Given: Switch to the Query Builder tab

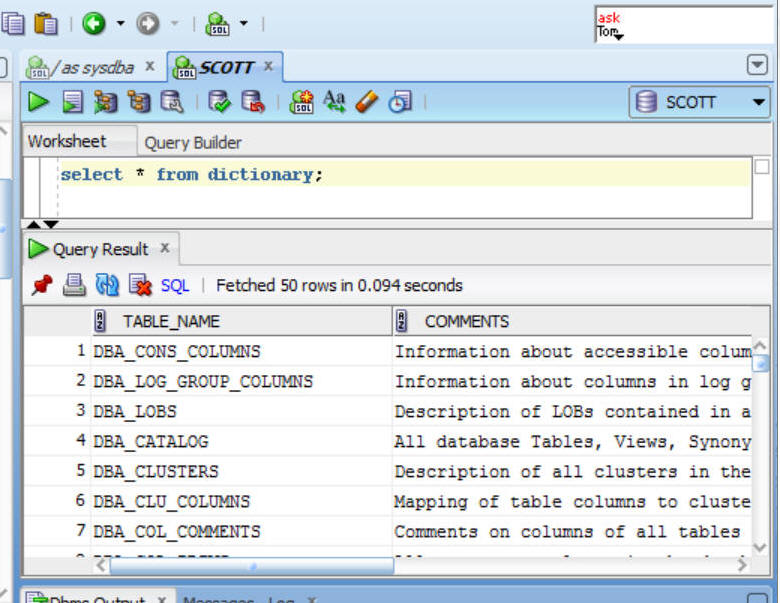Looking at the screenshot, I should tap(193, 142).
